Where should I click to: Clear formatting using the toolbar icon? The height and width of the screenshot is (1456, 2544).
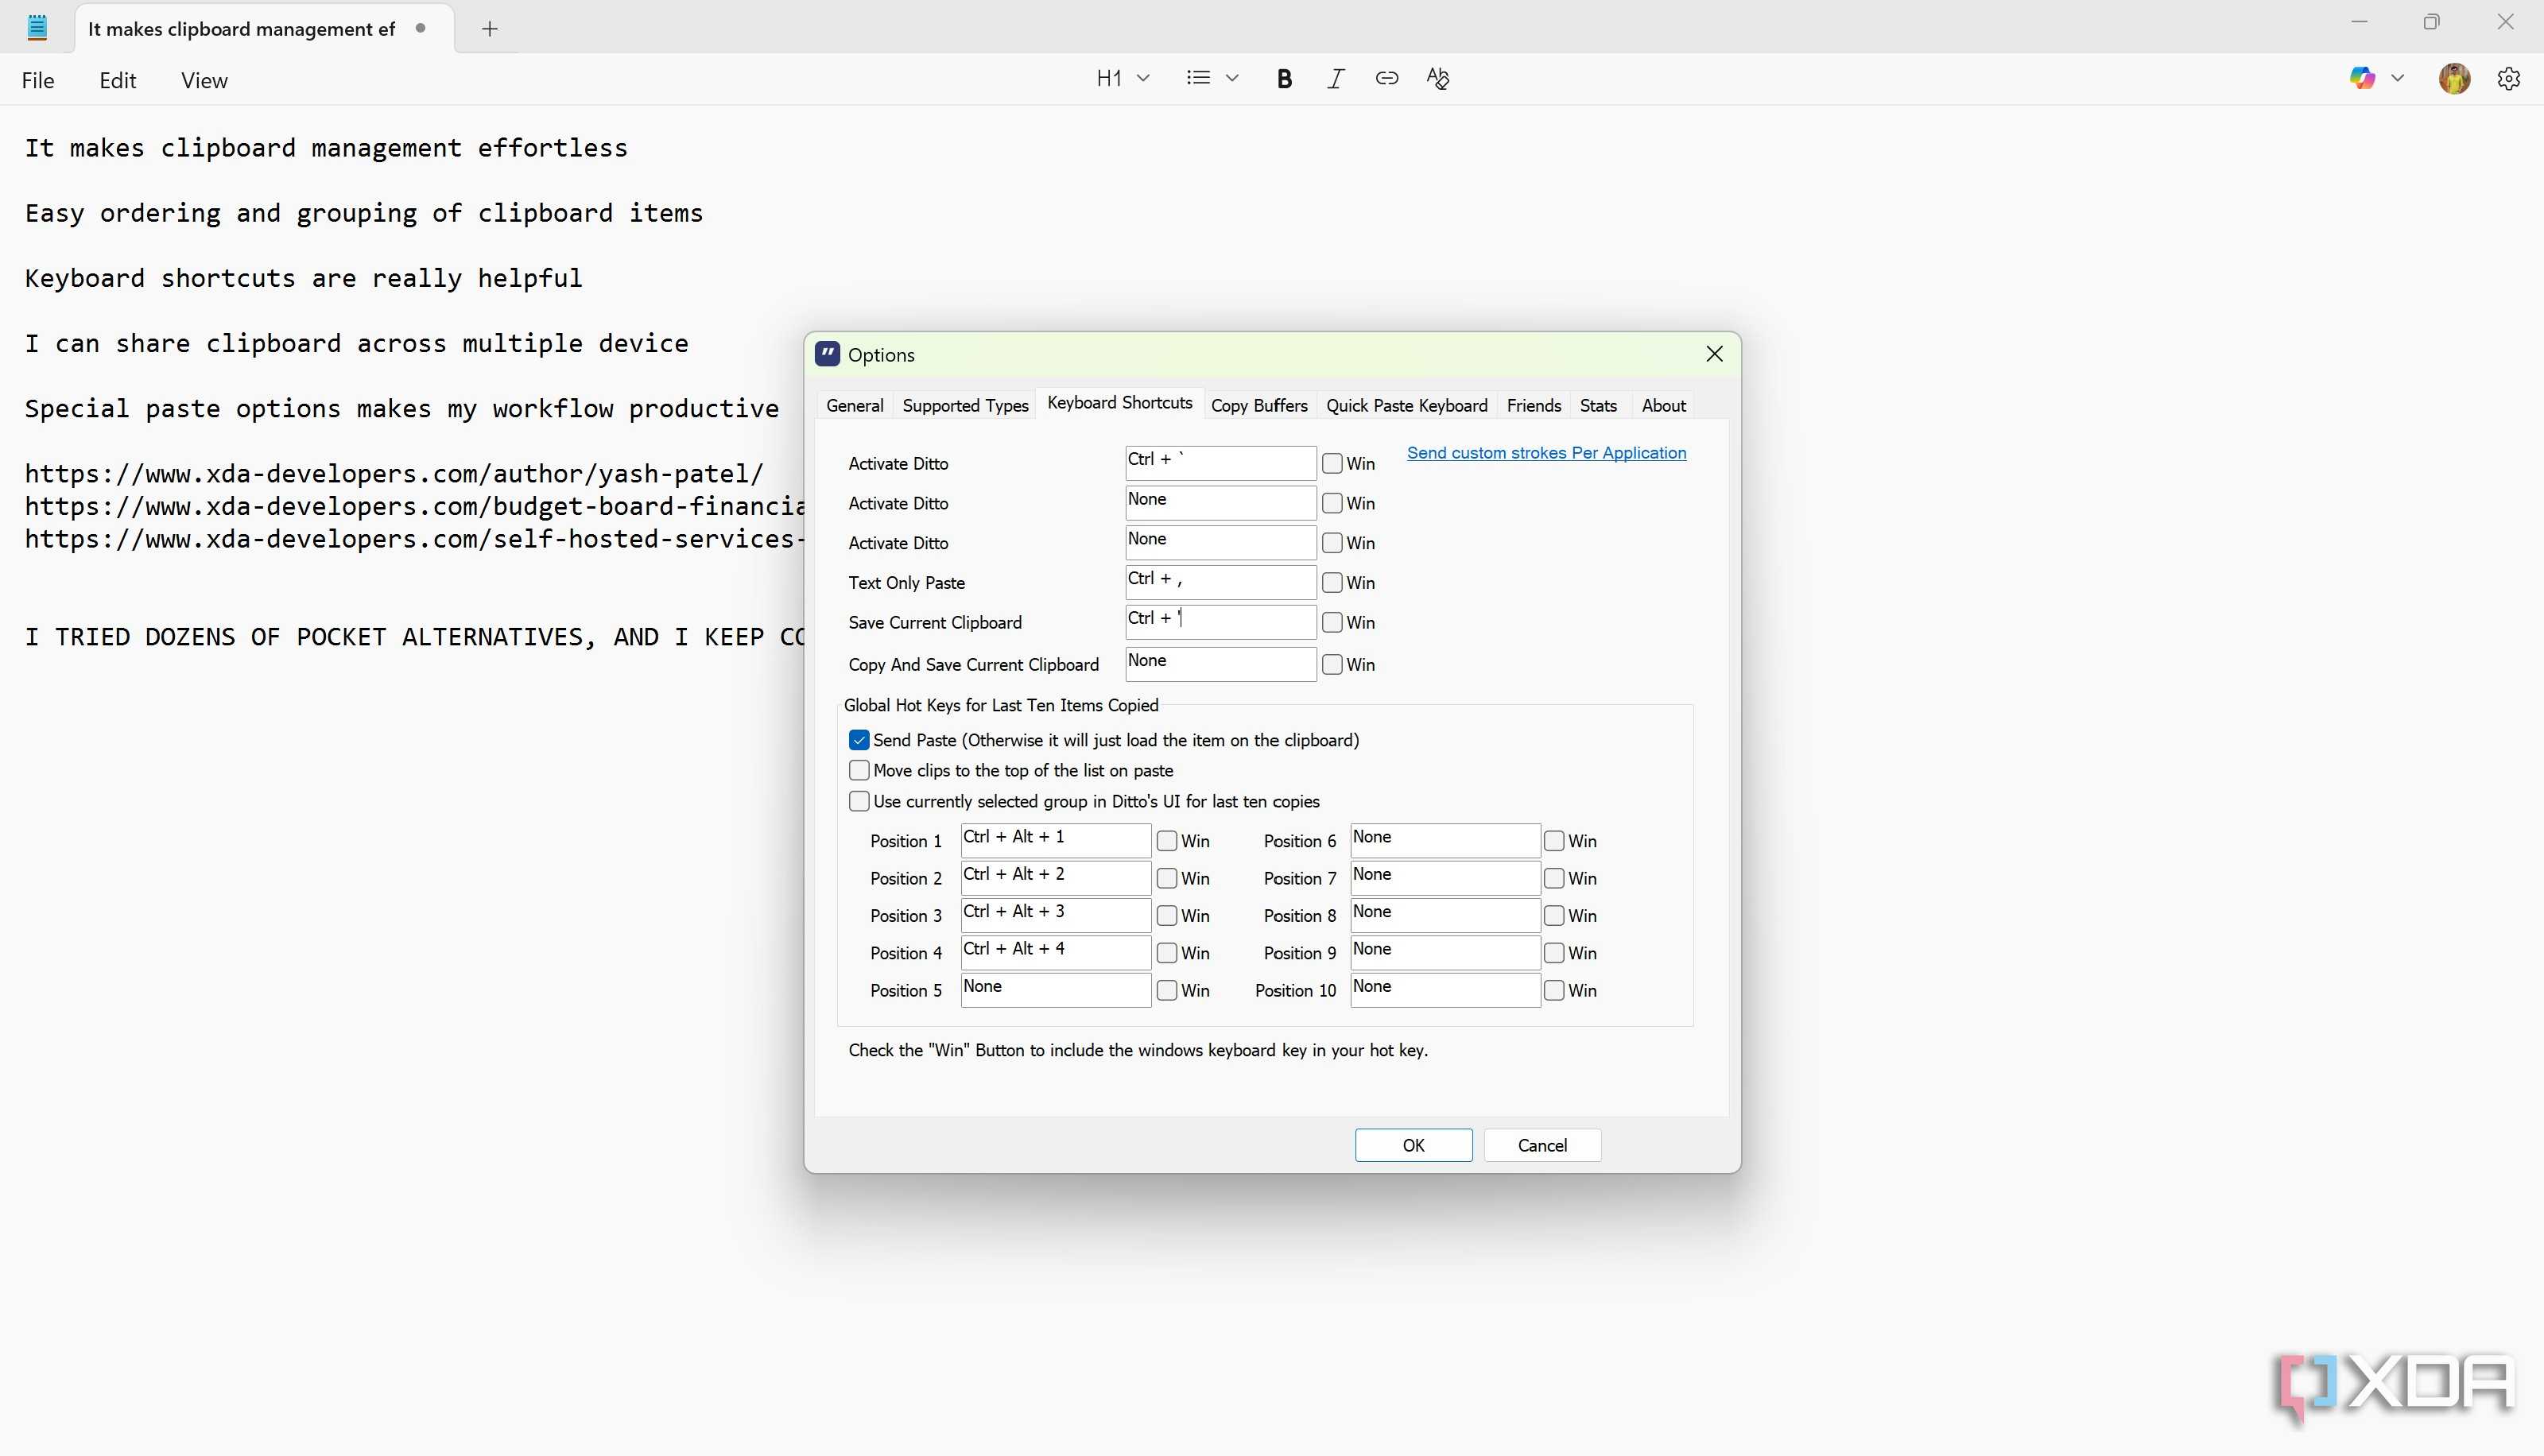(1438, 79)
